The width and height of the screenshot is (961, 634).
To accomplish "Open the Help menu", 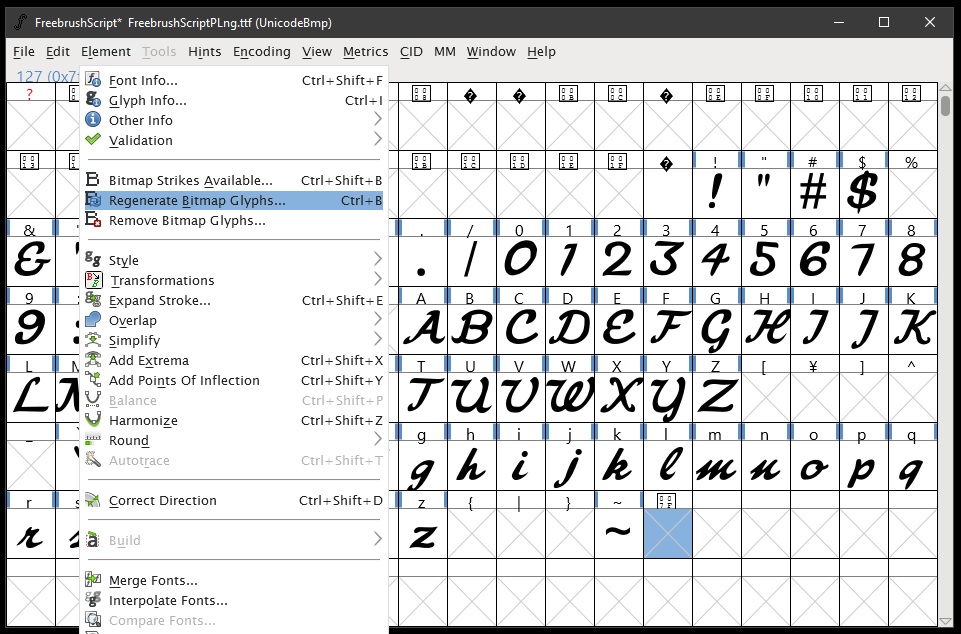I will 541,52.
